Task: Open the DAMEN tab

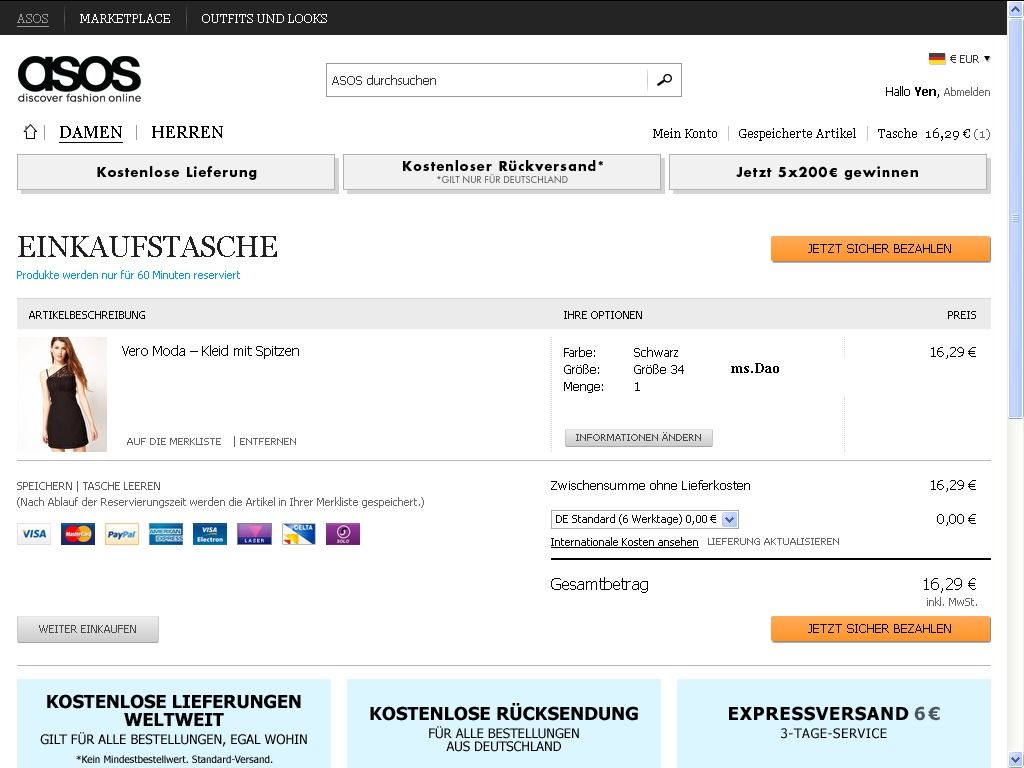Action: click(91, 132)
